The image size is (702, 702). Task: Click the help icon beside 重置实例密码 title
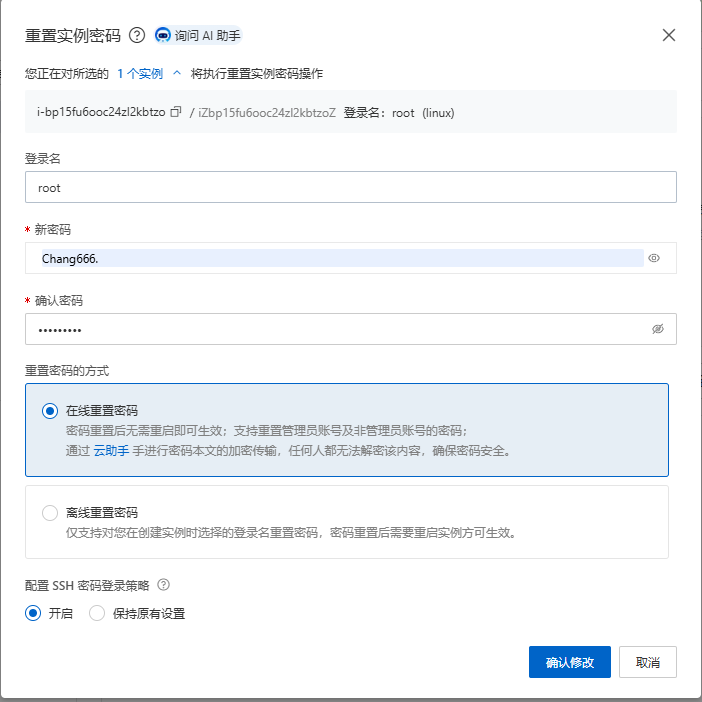pos(138,36)
